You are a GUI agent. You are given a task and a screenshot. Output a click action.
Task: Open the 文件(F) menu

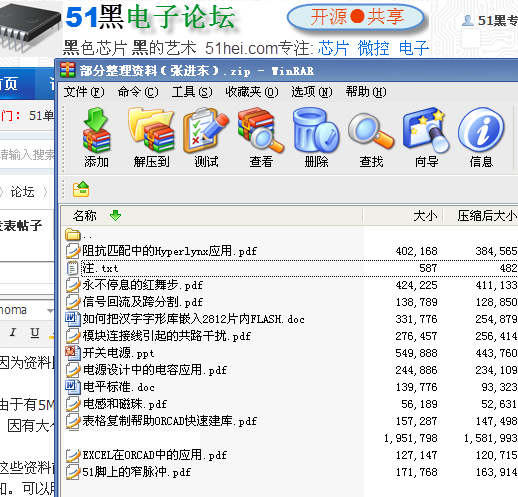tap(84, 92)
